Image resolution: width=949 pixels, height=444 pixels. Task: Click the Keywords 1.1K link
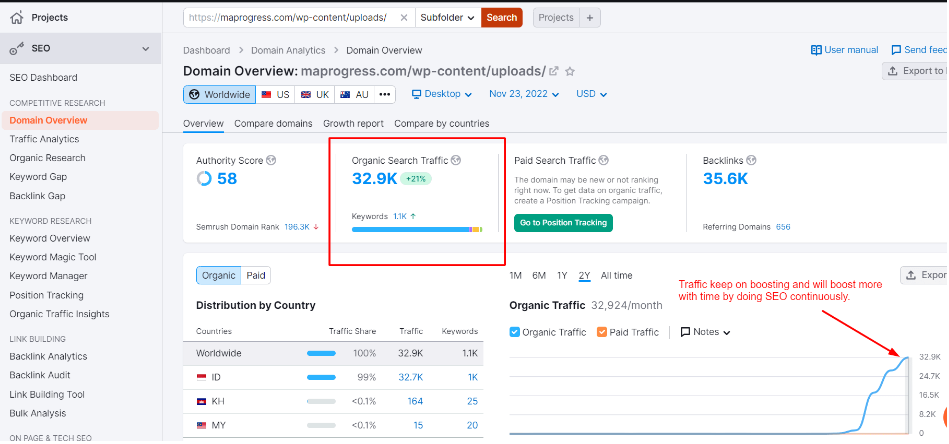tap(400, 216)
